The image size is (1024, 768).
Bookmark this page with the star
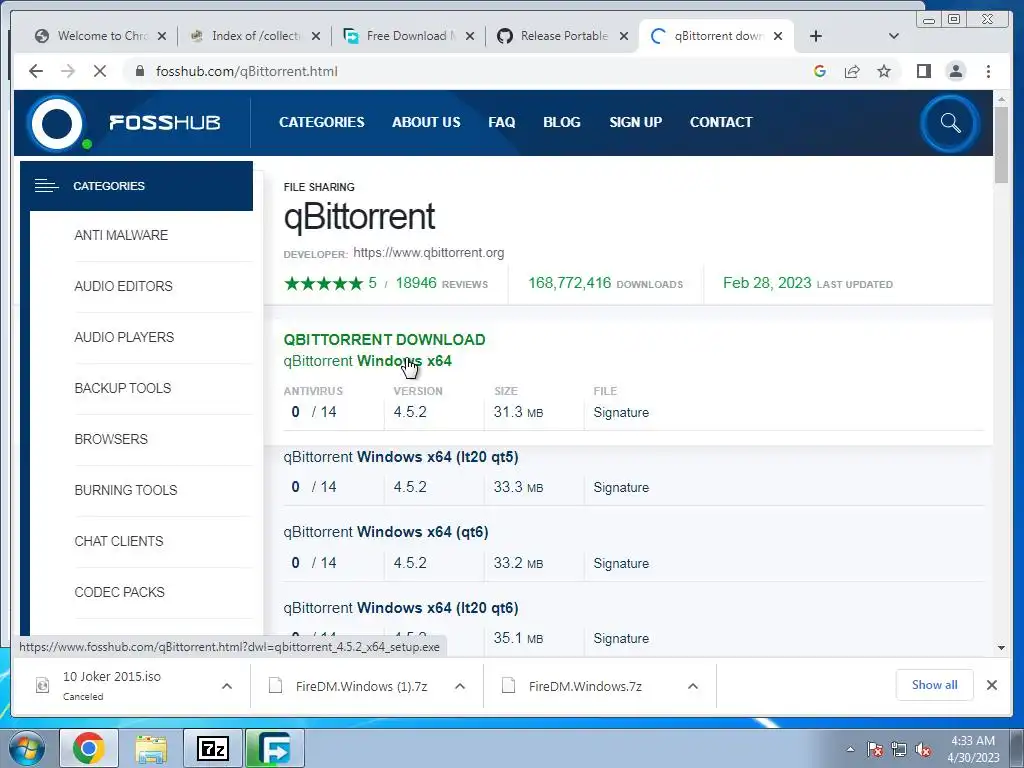pyautogui.click(x=884, y=71)
